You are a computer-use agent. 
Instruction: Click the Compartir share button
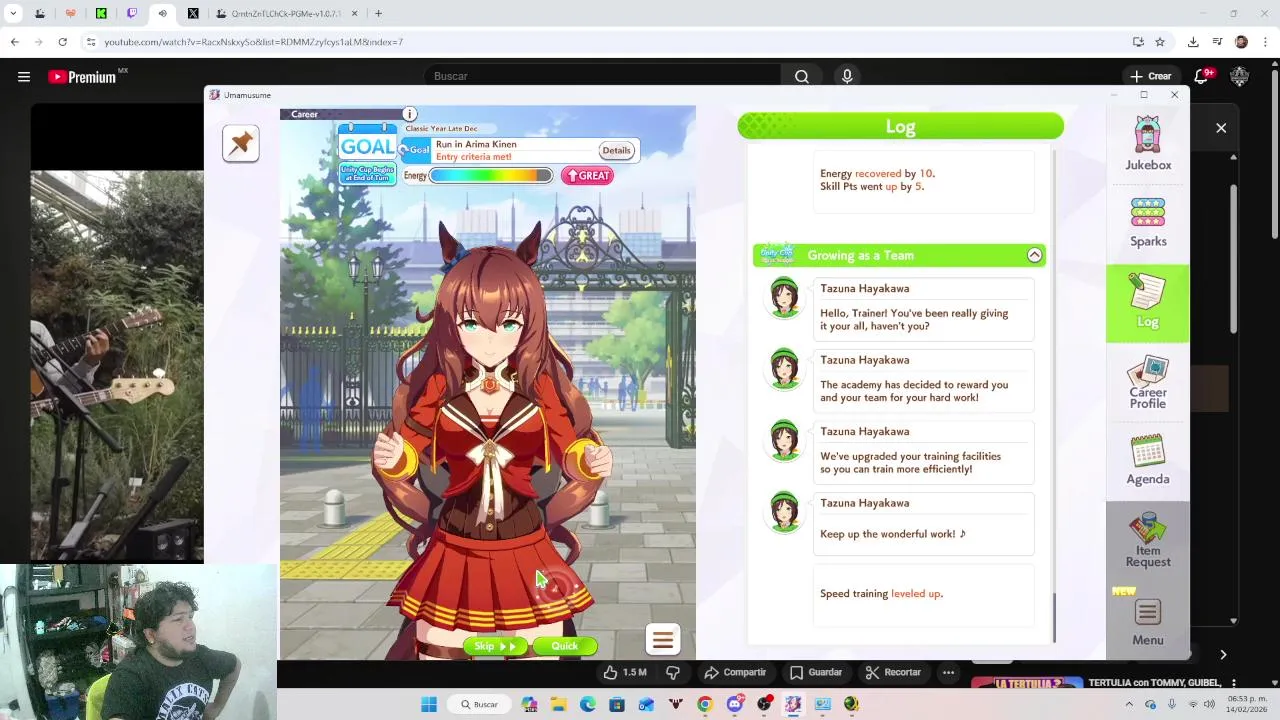pos(735,672)
